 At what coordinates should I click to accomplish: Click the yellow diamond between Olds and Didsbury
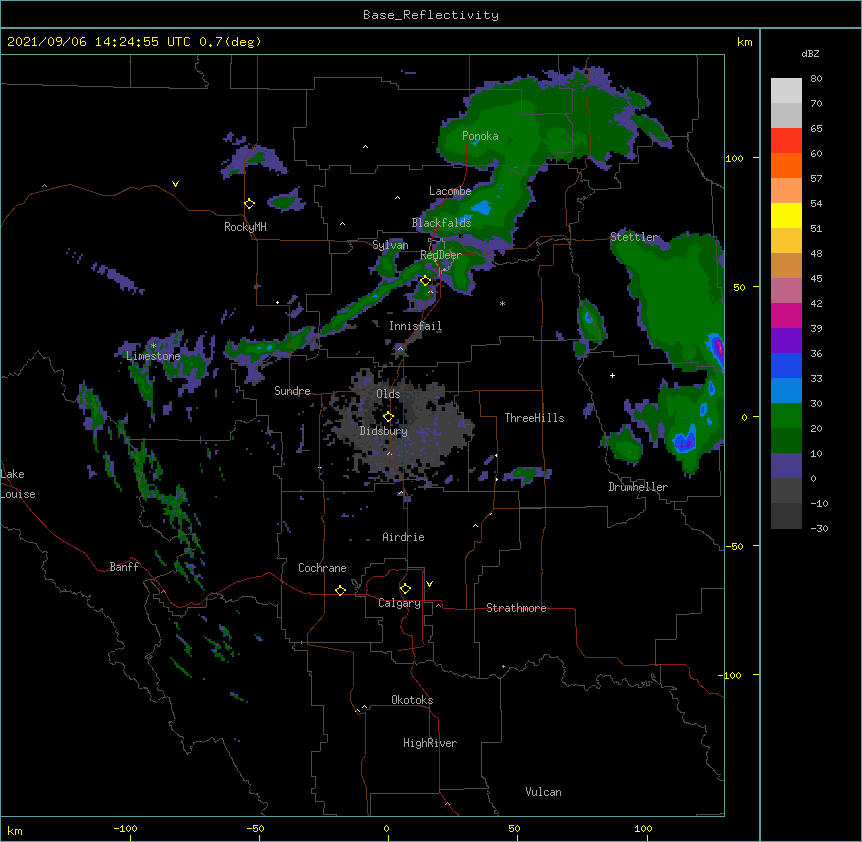click(388, 416)
